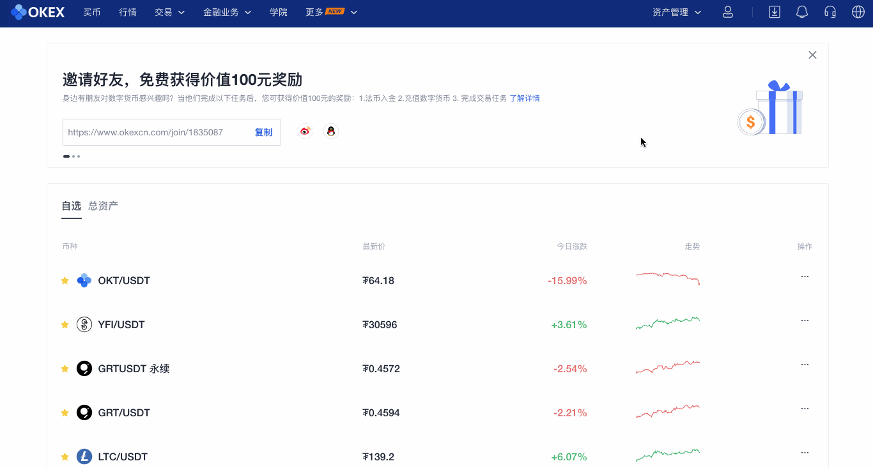View GRTUSDT 永续 trend sparkline
Viewport: 874px width, 468px height.
pyautogui.click(x=668, y=367)
